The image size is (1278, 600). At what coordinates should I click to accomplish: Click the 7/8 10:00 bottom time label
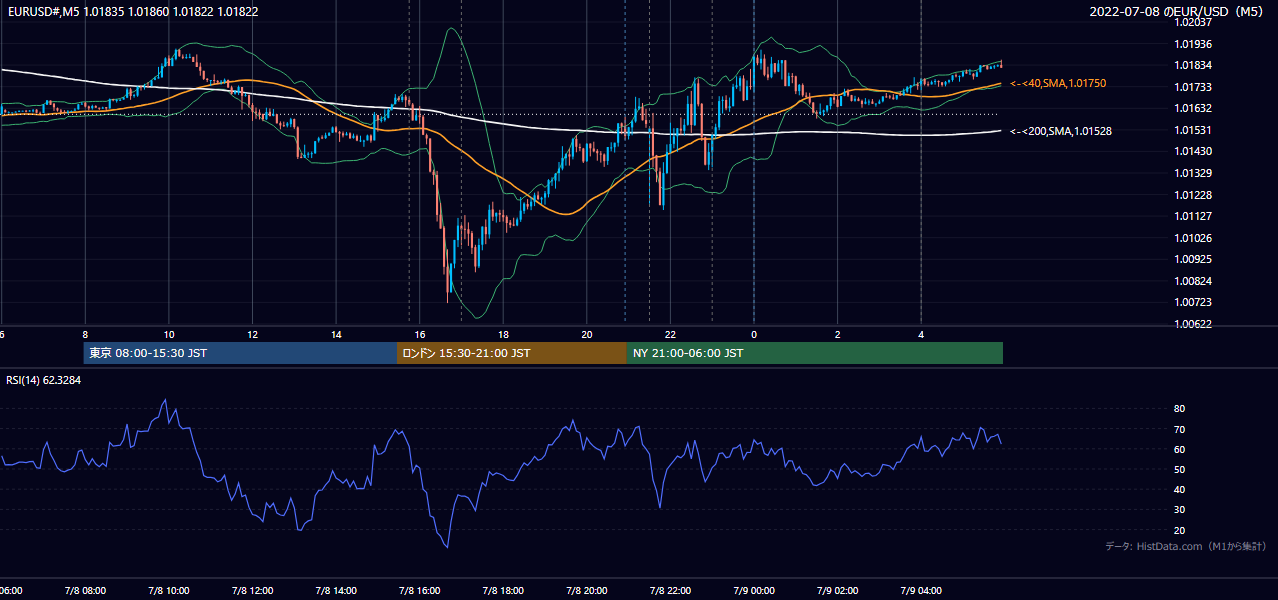[168, 591]
